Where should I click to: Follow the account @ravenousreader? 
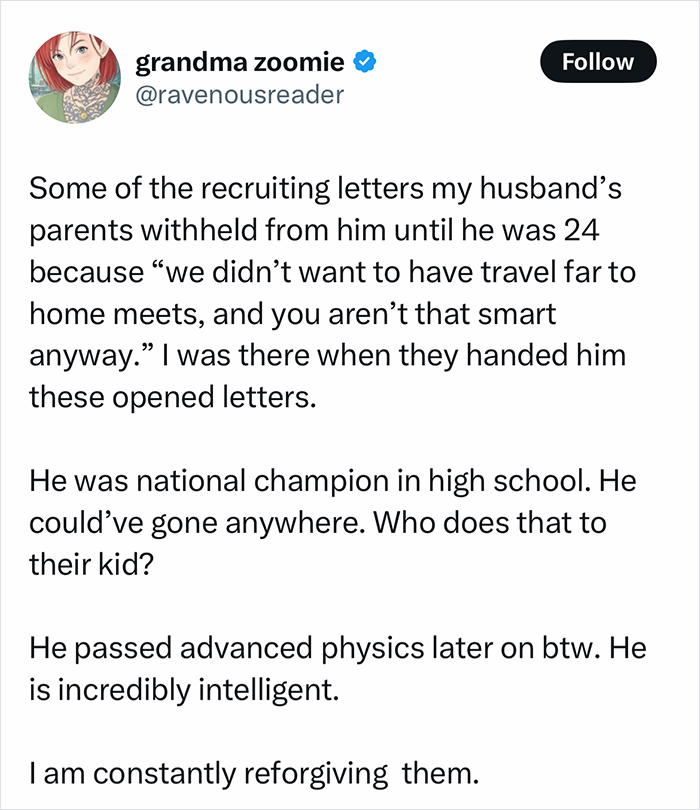point(598,61)
